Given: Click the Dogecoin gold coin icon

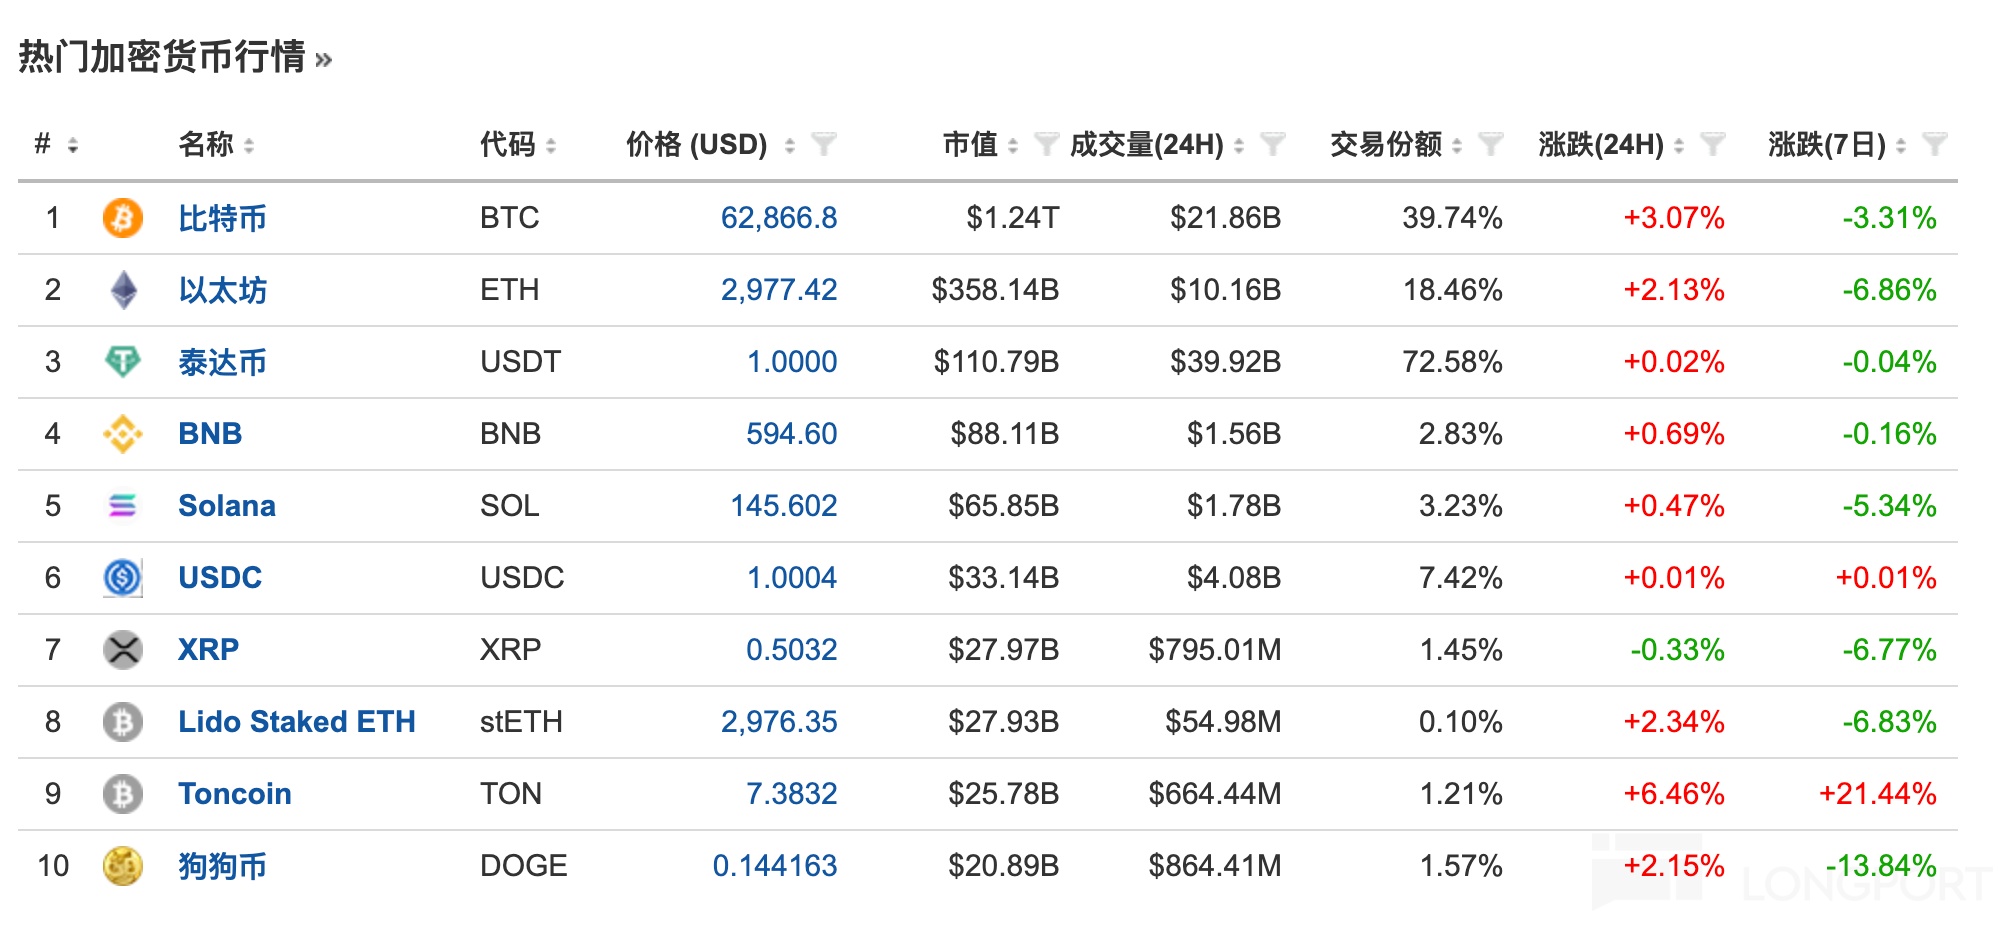Looking at the screenshot, I should [x=122, y=866].
